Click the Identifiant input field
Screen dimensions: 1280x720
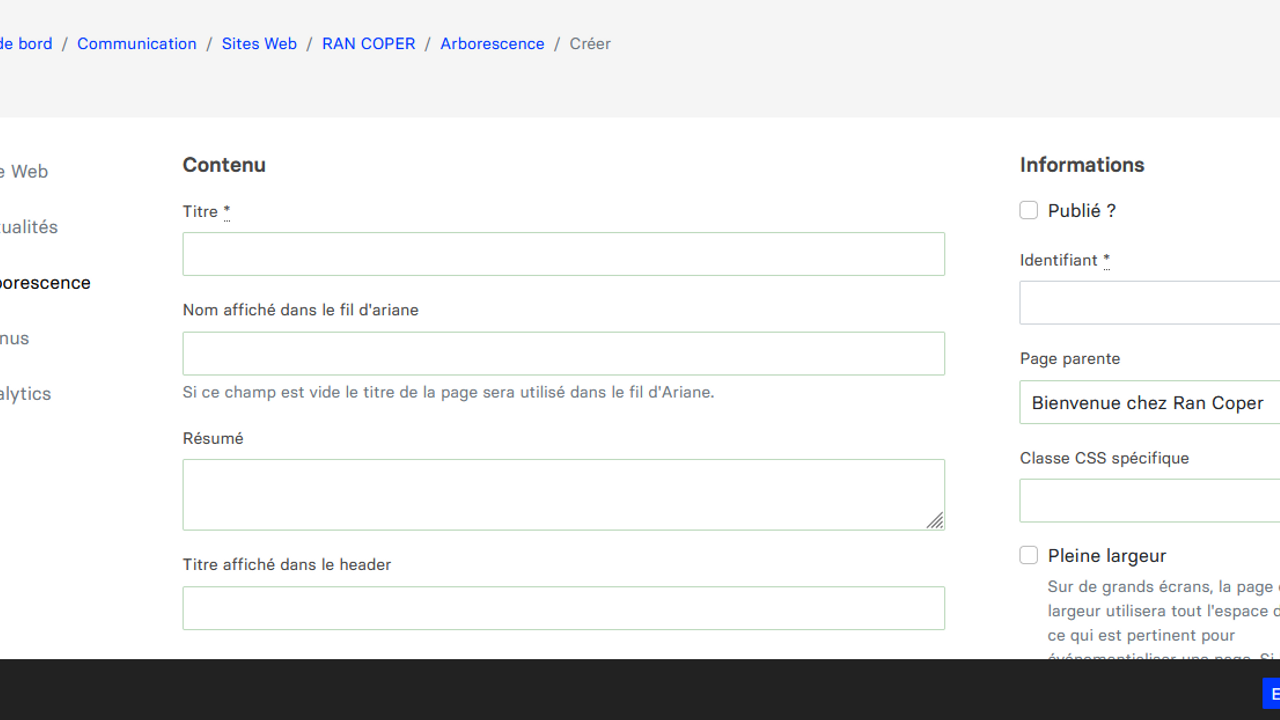(x=1150, y=303)
